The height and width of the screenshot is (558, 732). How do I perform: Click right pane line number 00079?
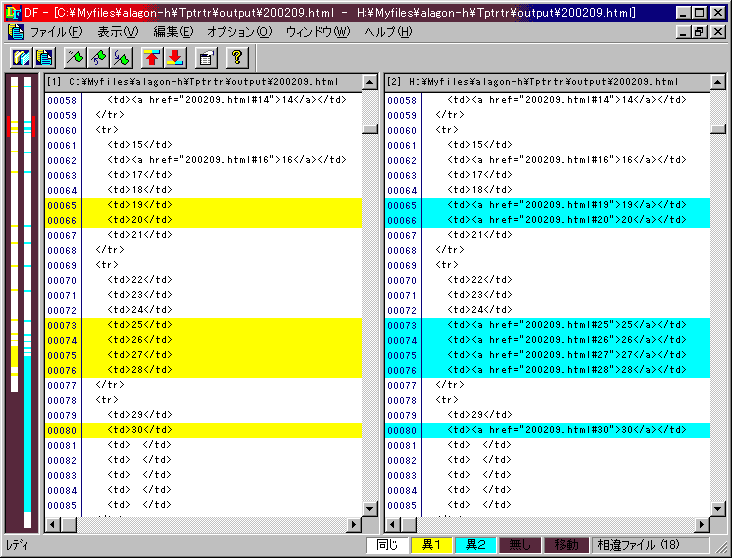click(x=402, y=415)
